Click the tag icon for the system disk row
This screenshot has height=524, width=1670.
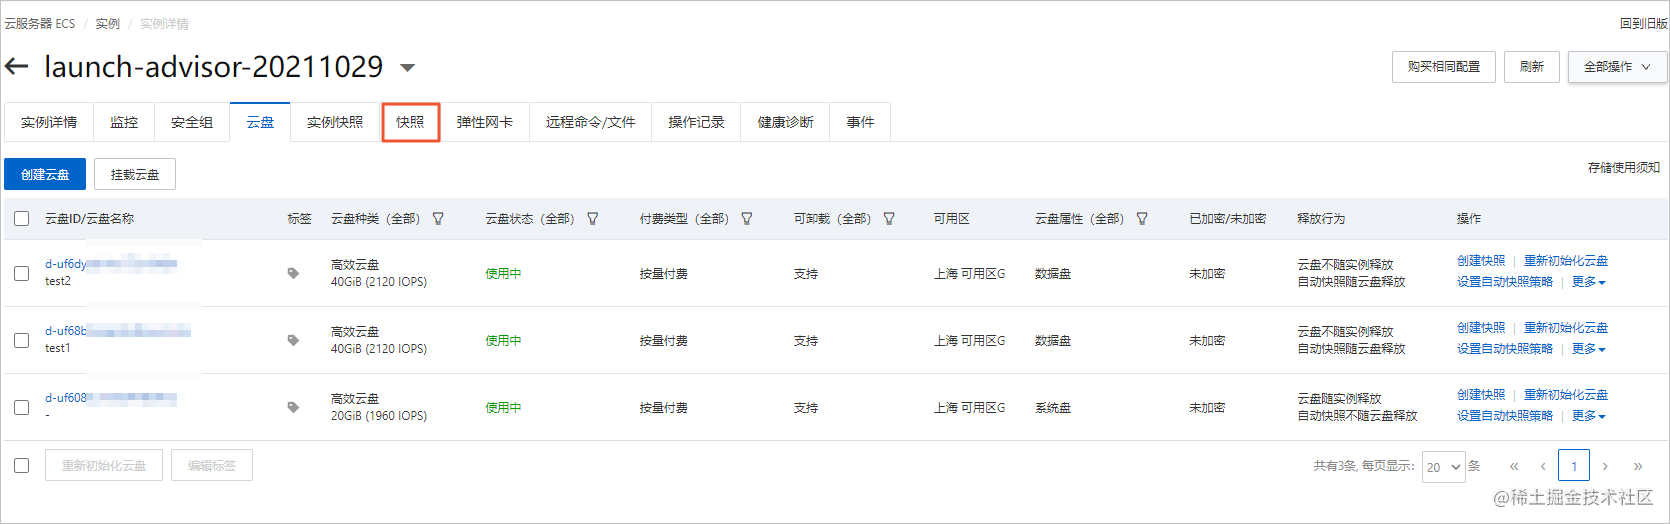(x=293, y=407)
